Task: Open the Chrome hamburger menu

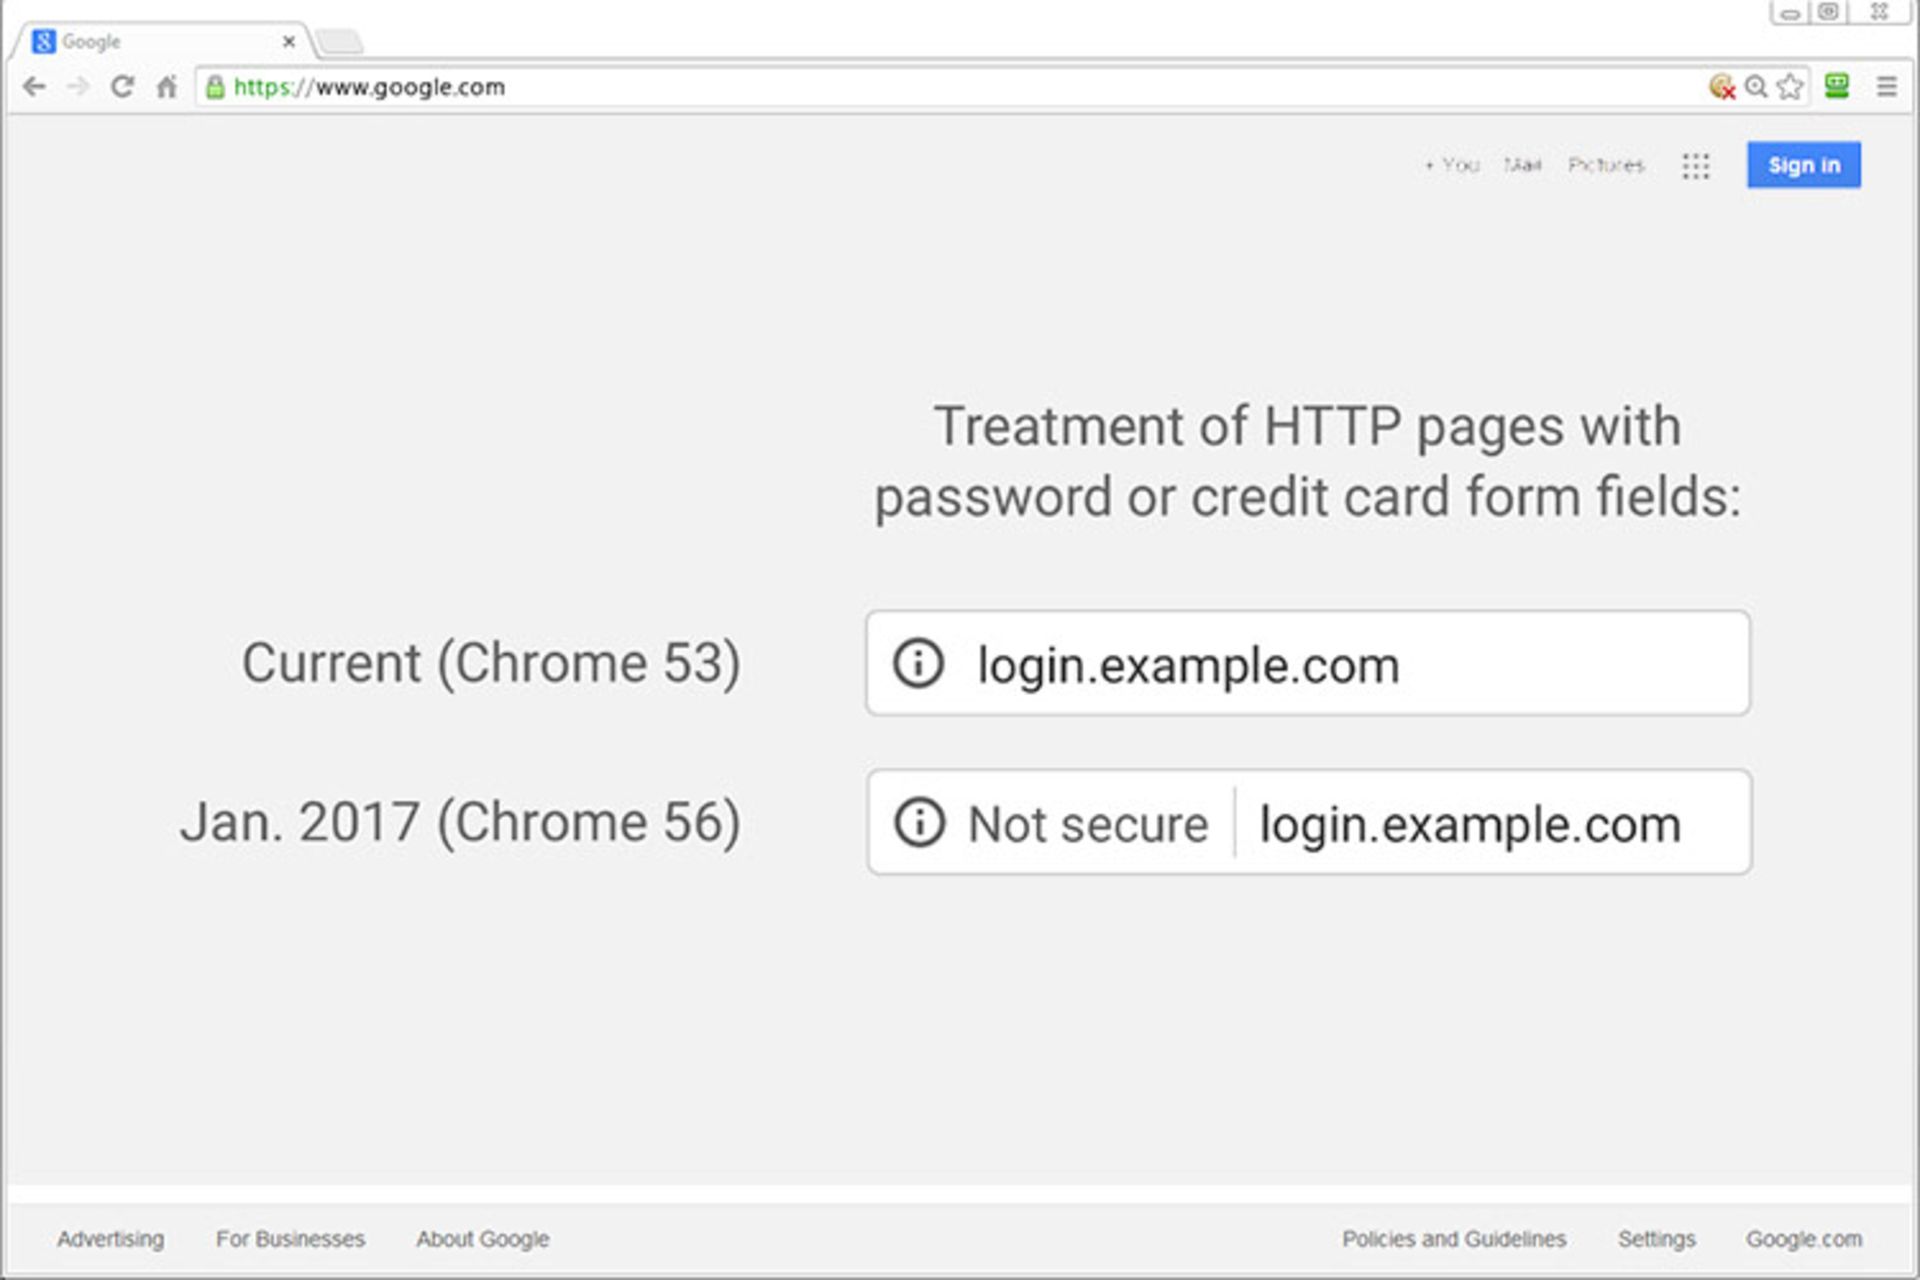Action: pyautogui.click(x=1887, y=87)
